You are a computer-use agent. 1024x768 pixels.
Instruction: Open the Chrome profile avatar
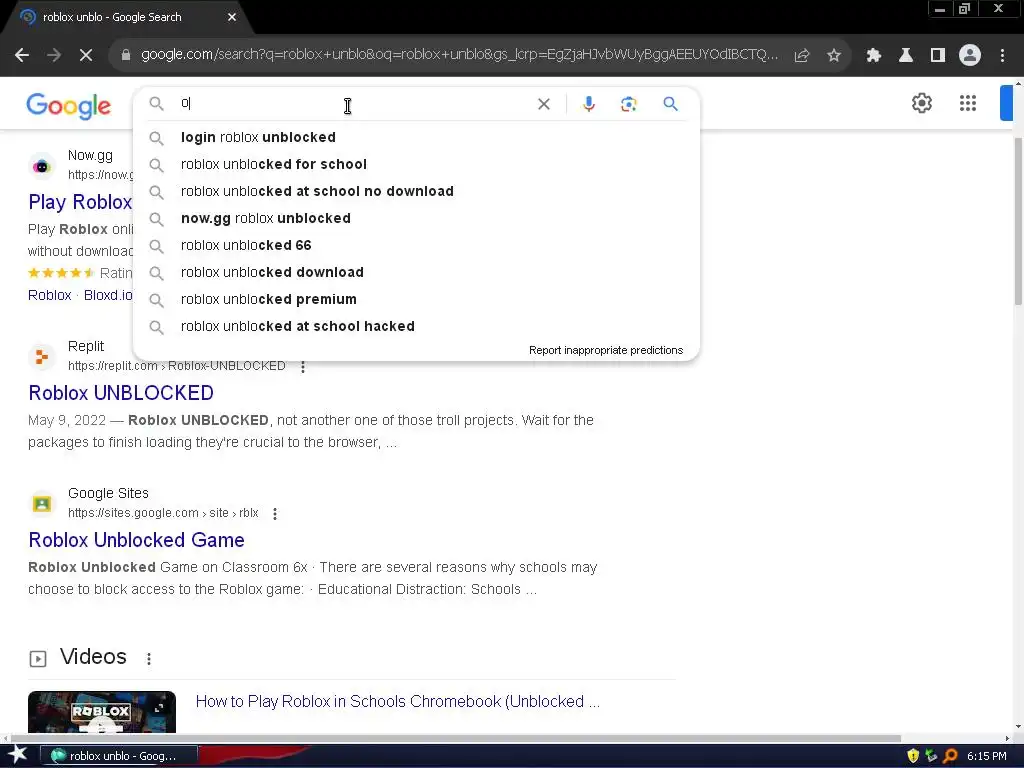click(970, 56)
